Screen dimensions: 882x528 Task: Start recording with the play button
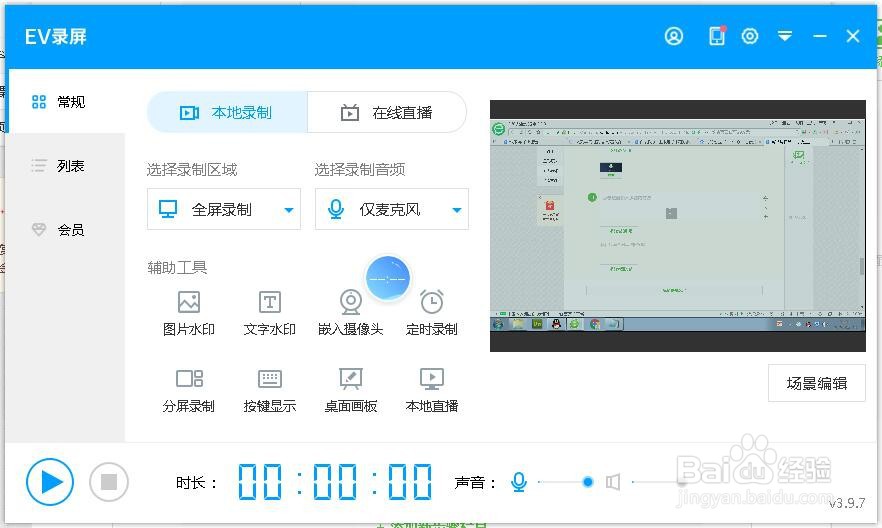(x=50, y=482)
